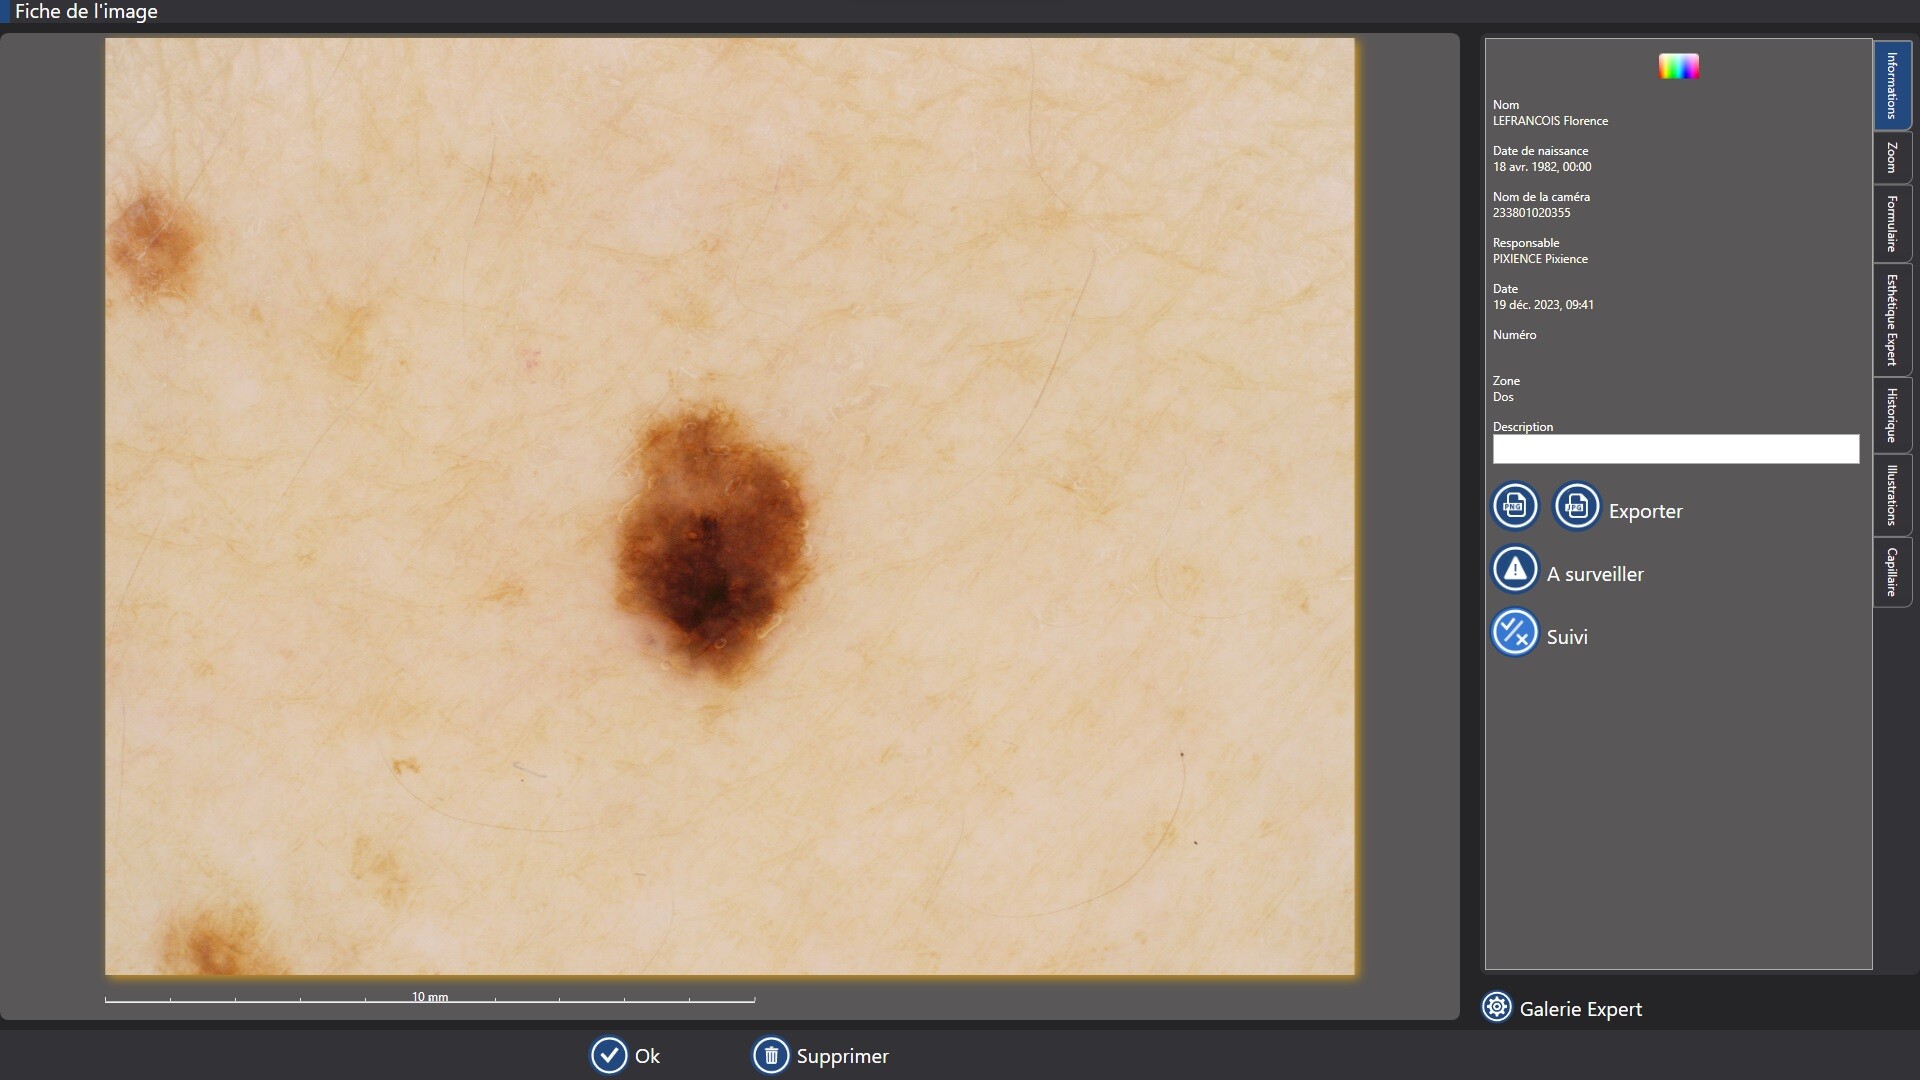Open Galerie Expert gear icon

[1497, 1007]
